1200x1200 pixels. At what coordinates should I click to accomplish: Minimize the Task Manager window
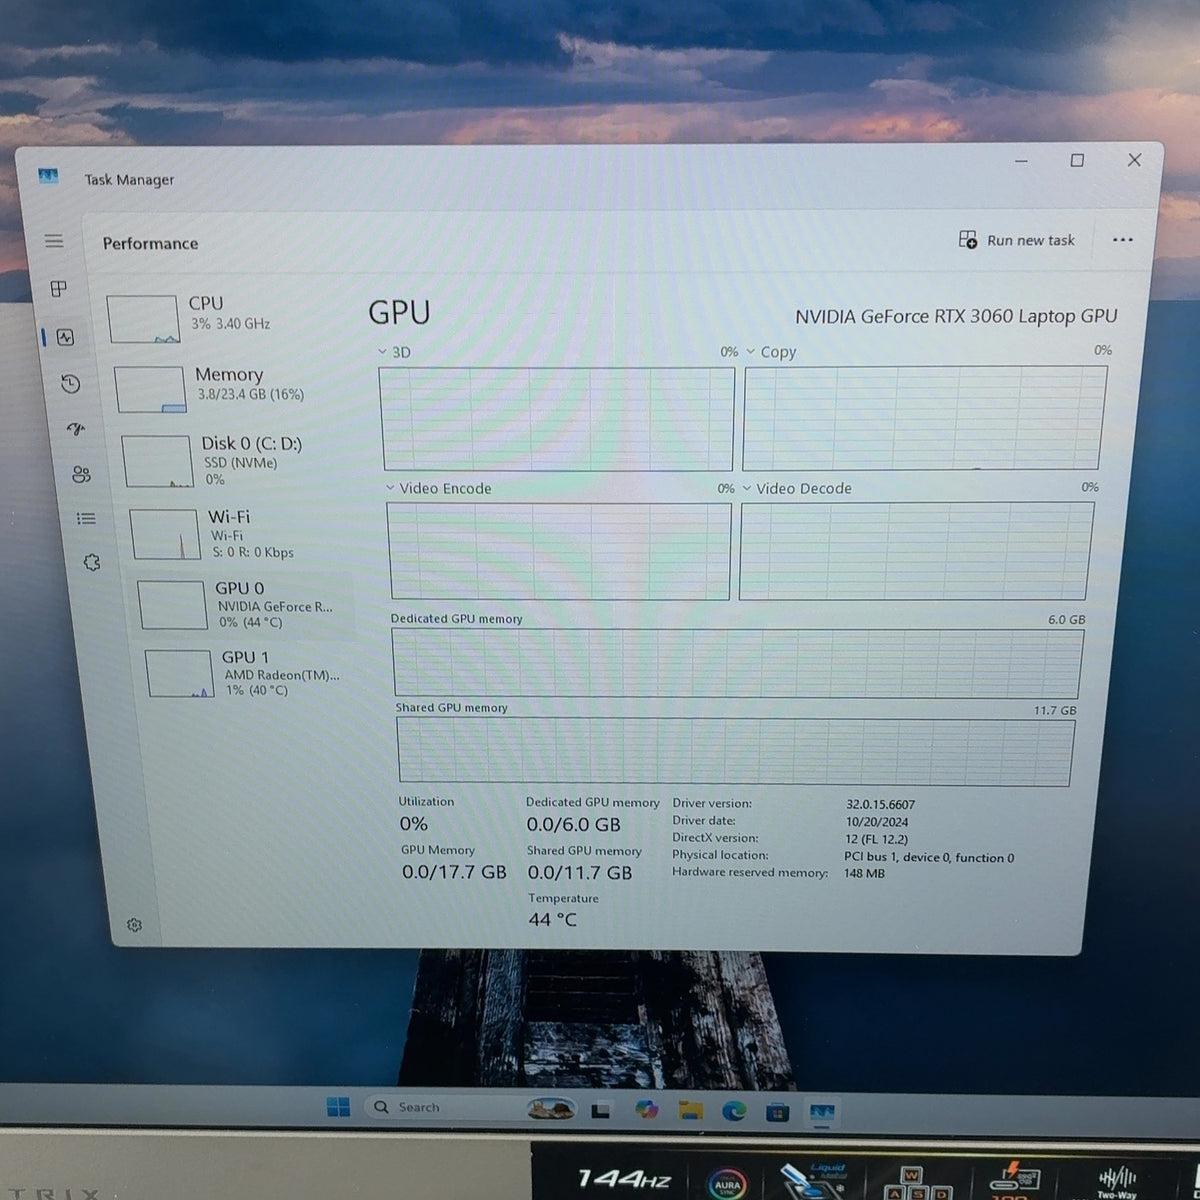click(1021, 160)
